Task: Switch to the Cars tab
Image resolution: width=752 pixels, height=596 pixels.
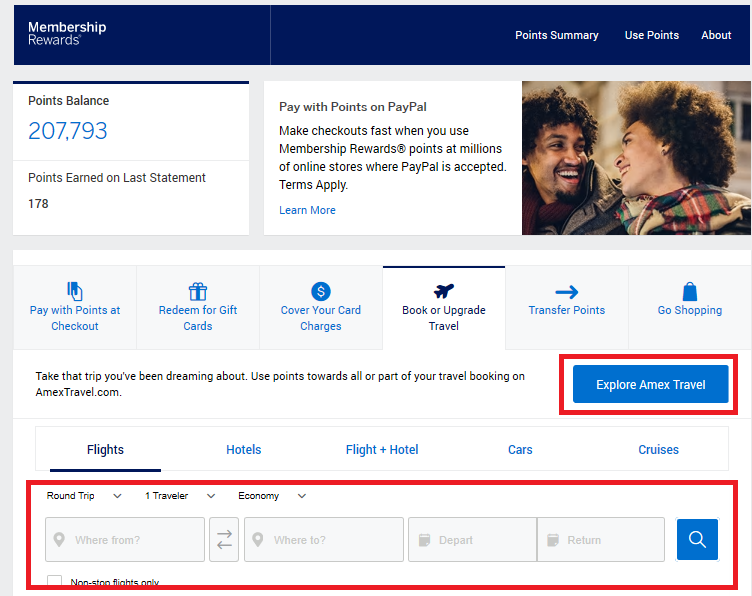Action: 520,450
